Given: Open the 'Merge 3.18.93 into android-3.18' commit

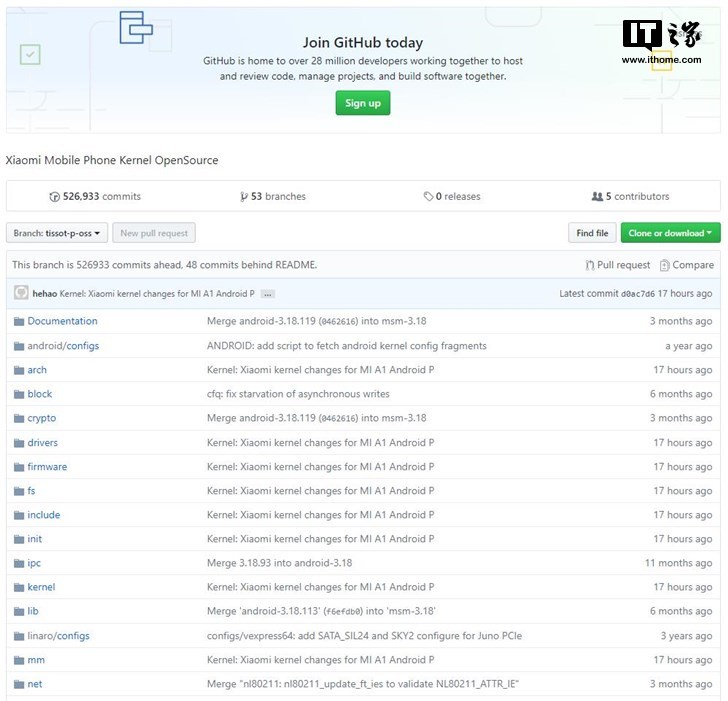Looking at the screenshot, I should point(280,563).
